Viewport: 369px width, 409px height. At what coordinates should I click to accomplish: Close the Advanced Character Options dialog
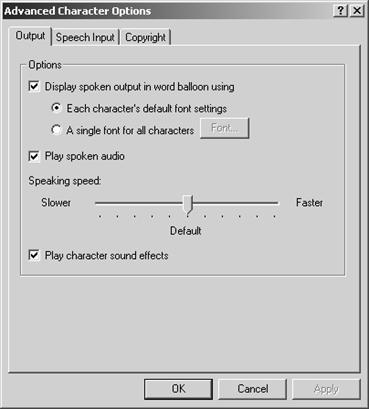[357, 11]
